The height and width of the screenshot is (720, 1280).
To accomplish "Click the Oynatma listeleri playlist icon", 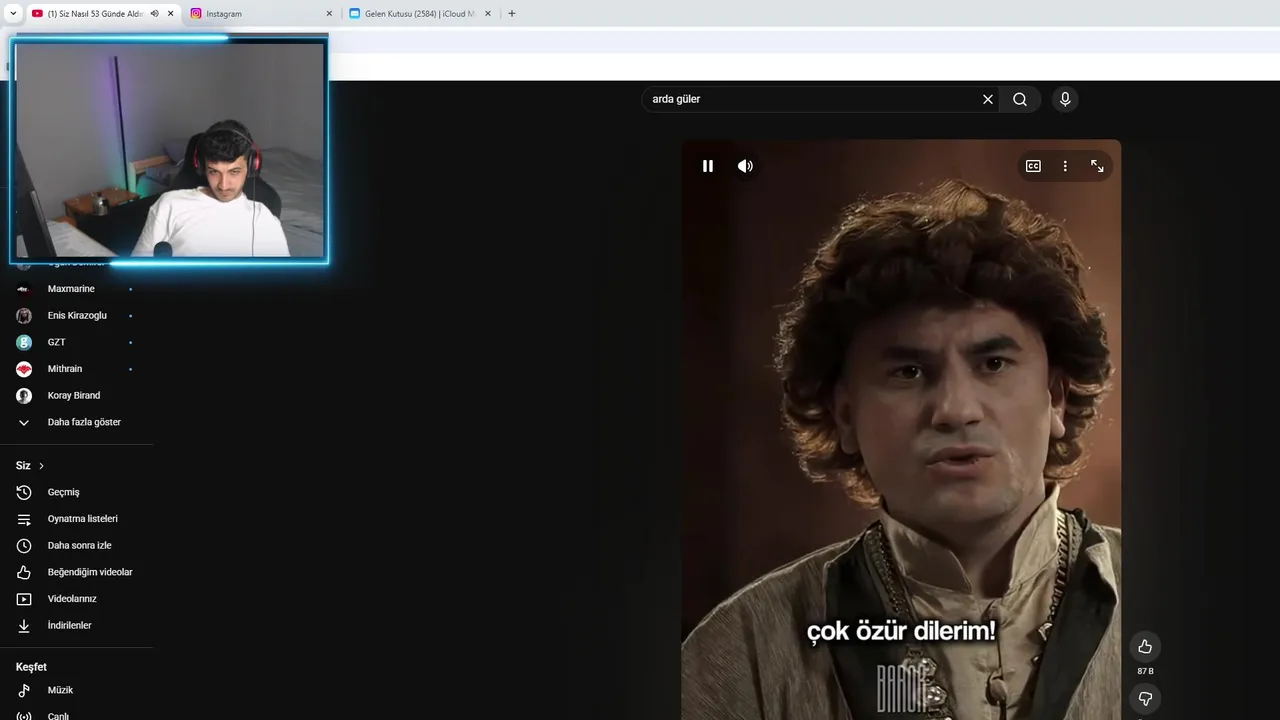I will [24, 519].
